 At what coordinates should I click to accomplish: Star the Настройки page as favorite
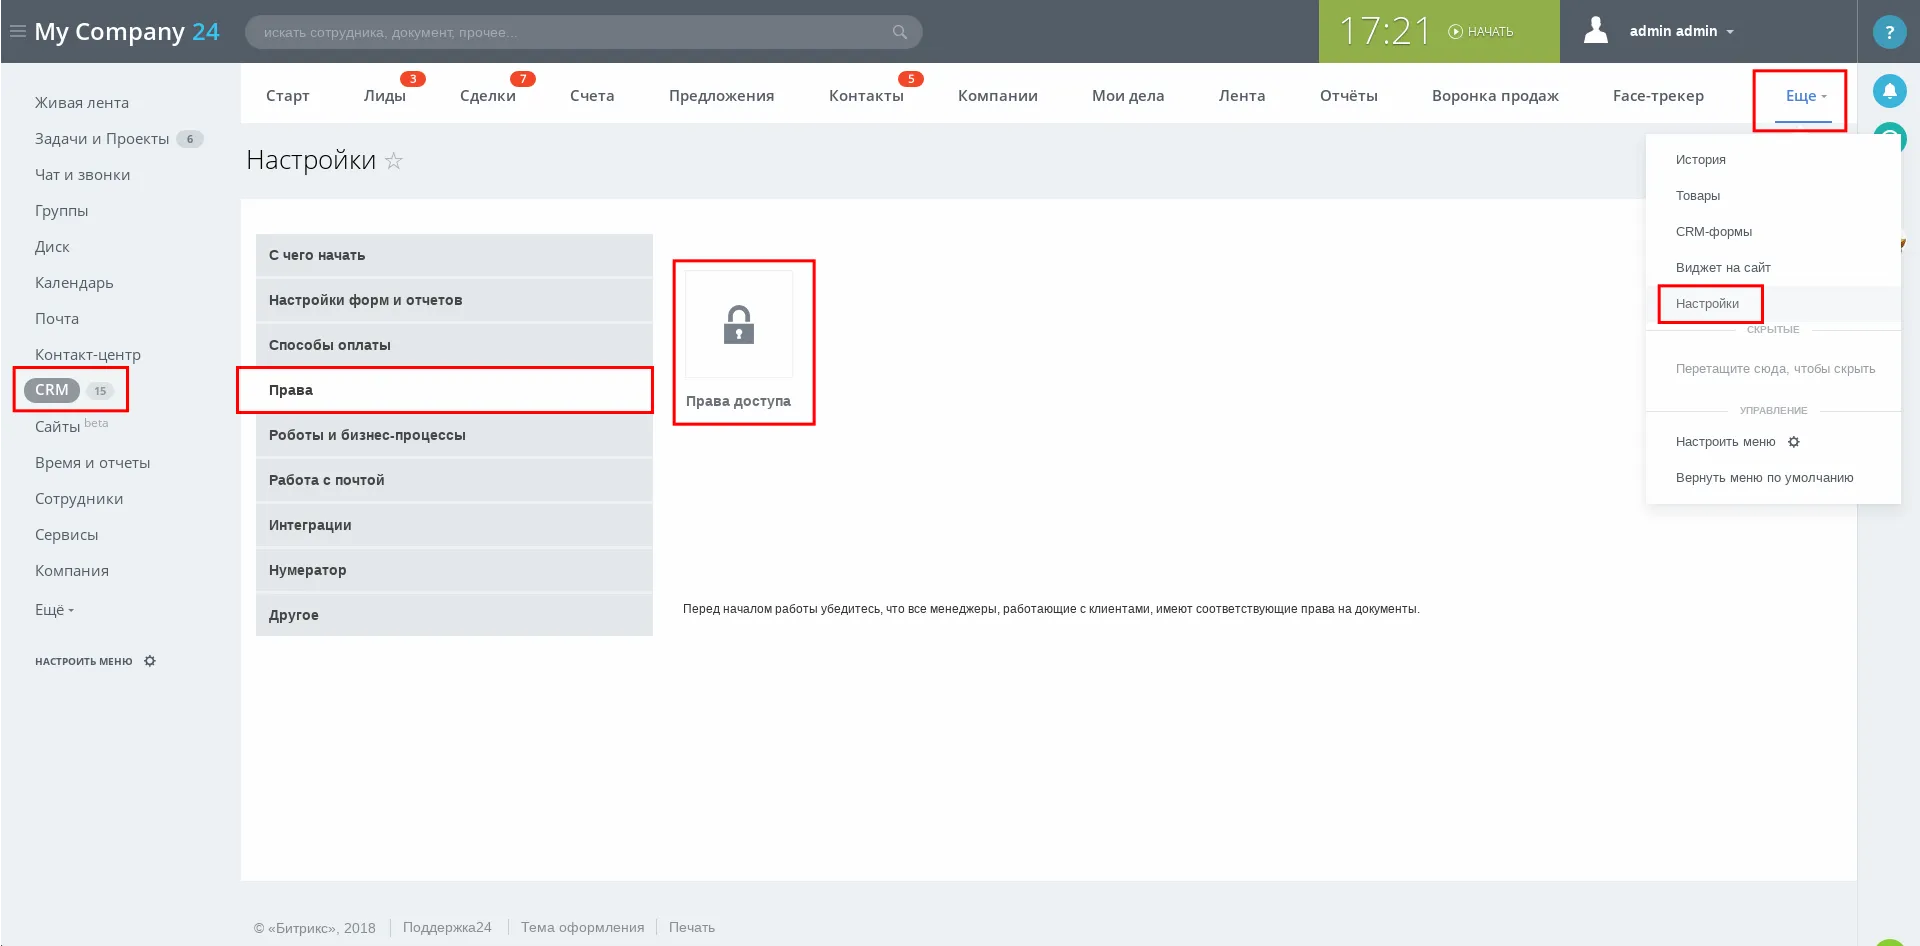[394, 161]
